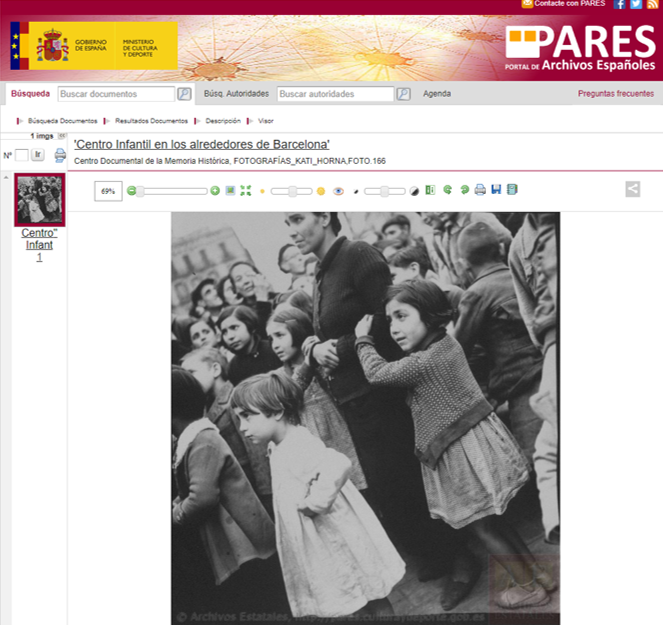The image size is (663, 625).
Task: Open Búsq. Autoridades
Action: [x=236, y=93]
